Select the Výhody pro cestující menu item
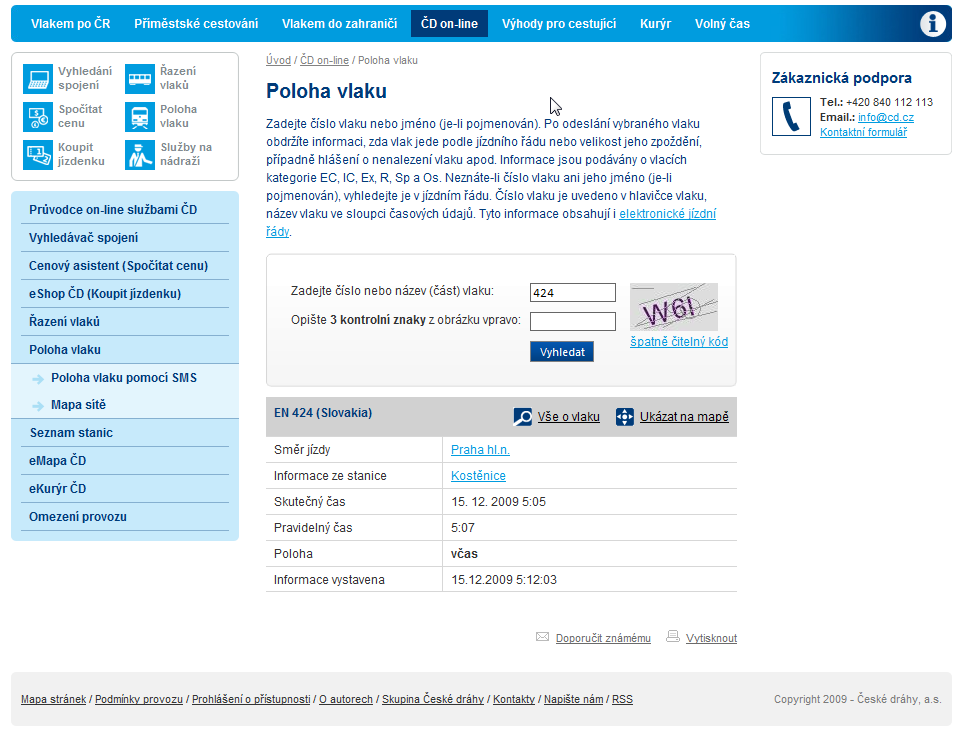The height and width of the screenshot is (731, 960). pyautogui.click(x=558, y=23)
